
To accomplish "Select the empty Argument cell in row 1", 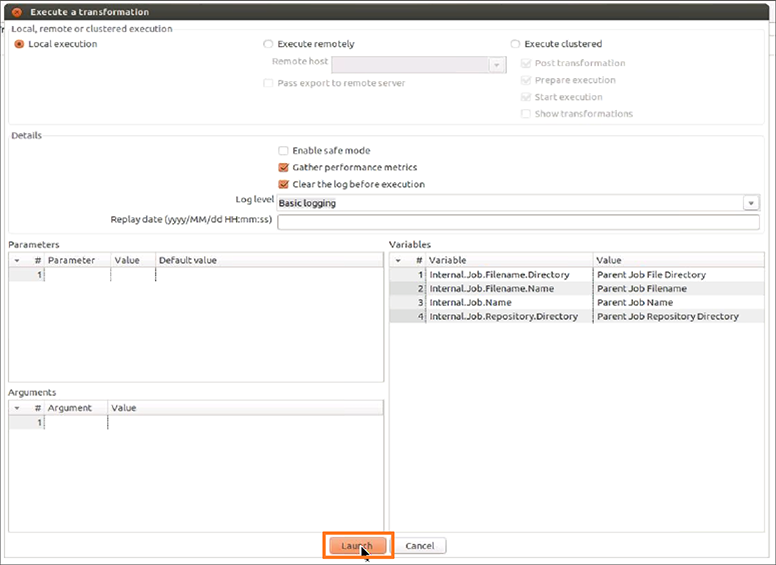I will (x=76, y=423).
